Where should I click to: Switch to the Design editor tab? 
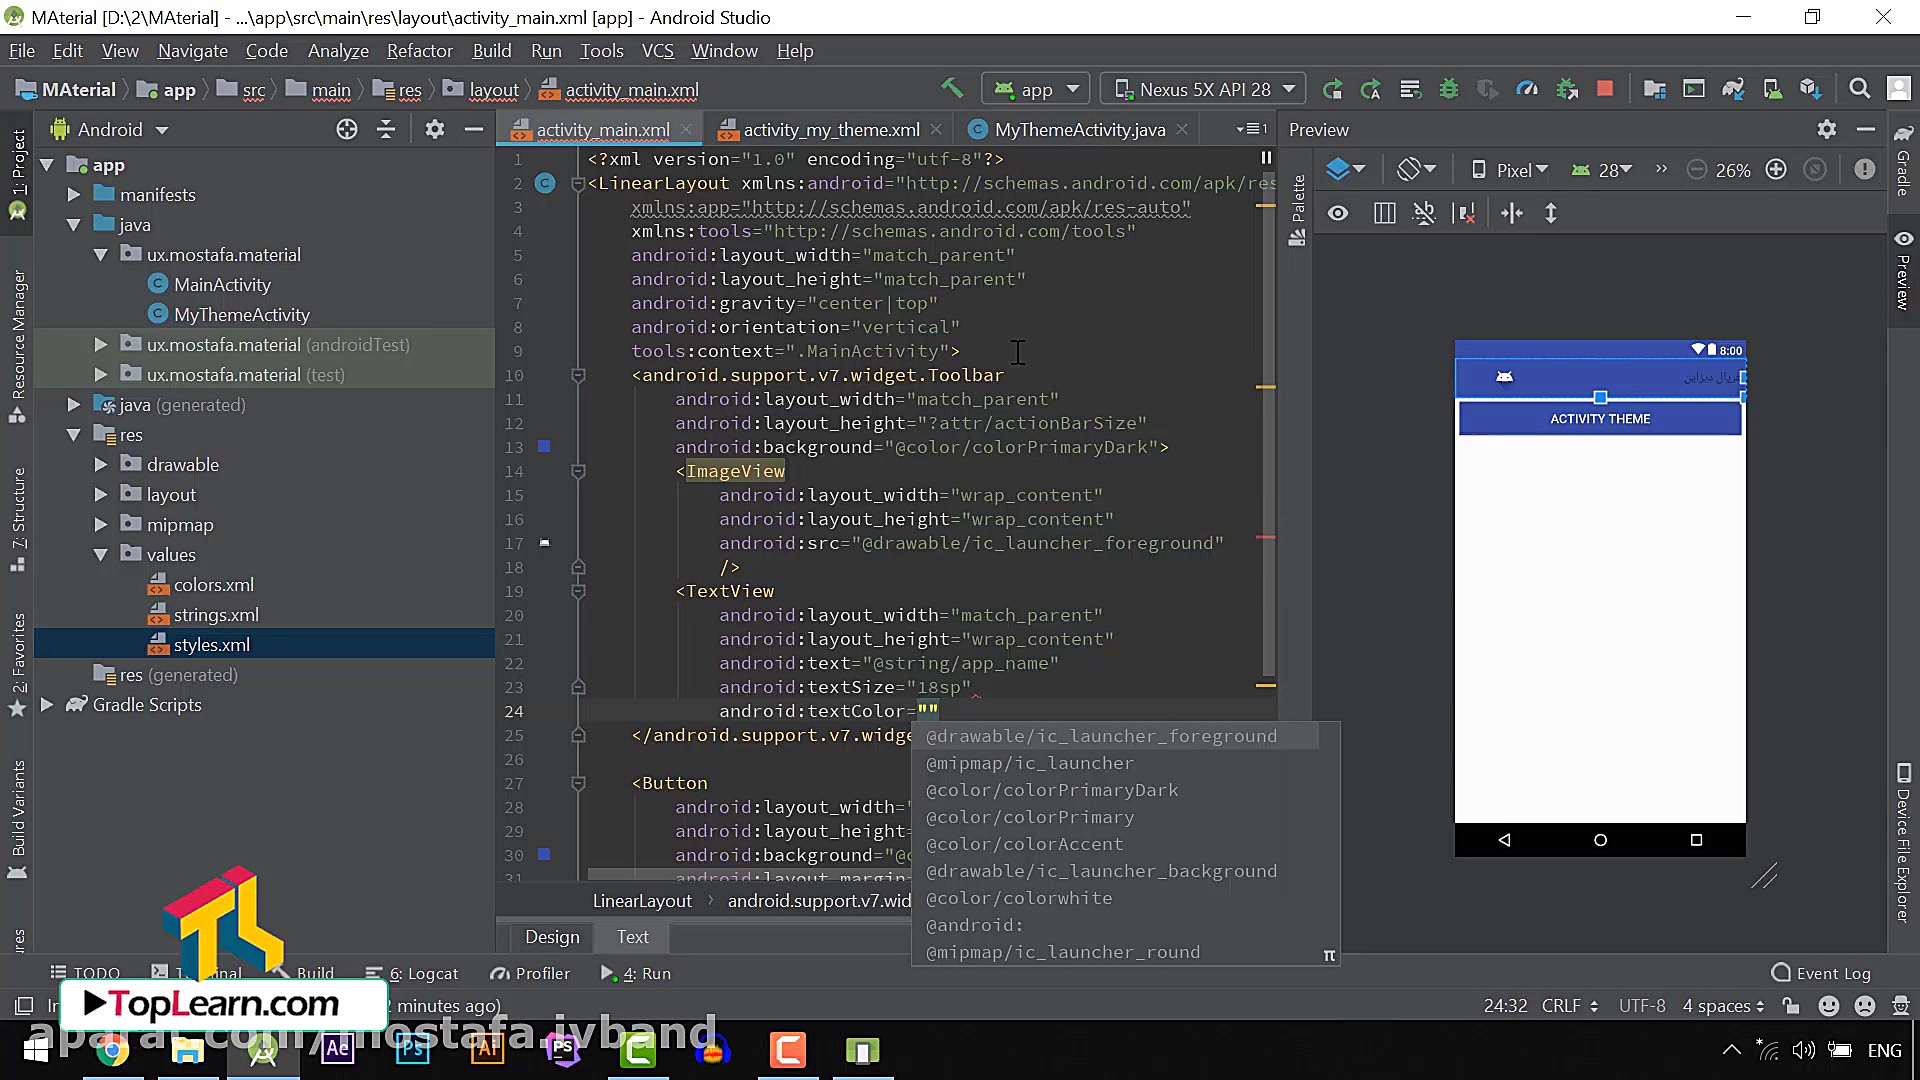point(552,937)
